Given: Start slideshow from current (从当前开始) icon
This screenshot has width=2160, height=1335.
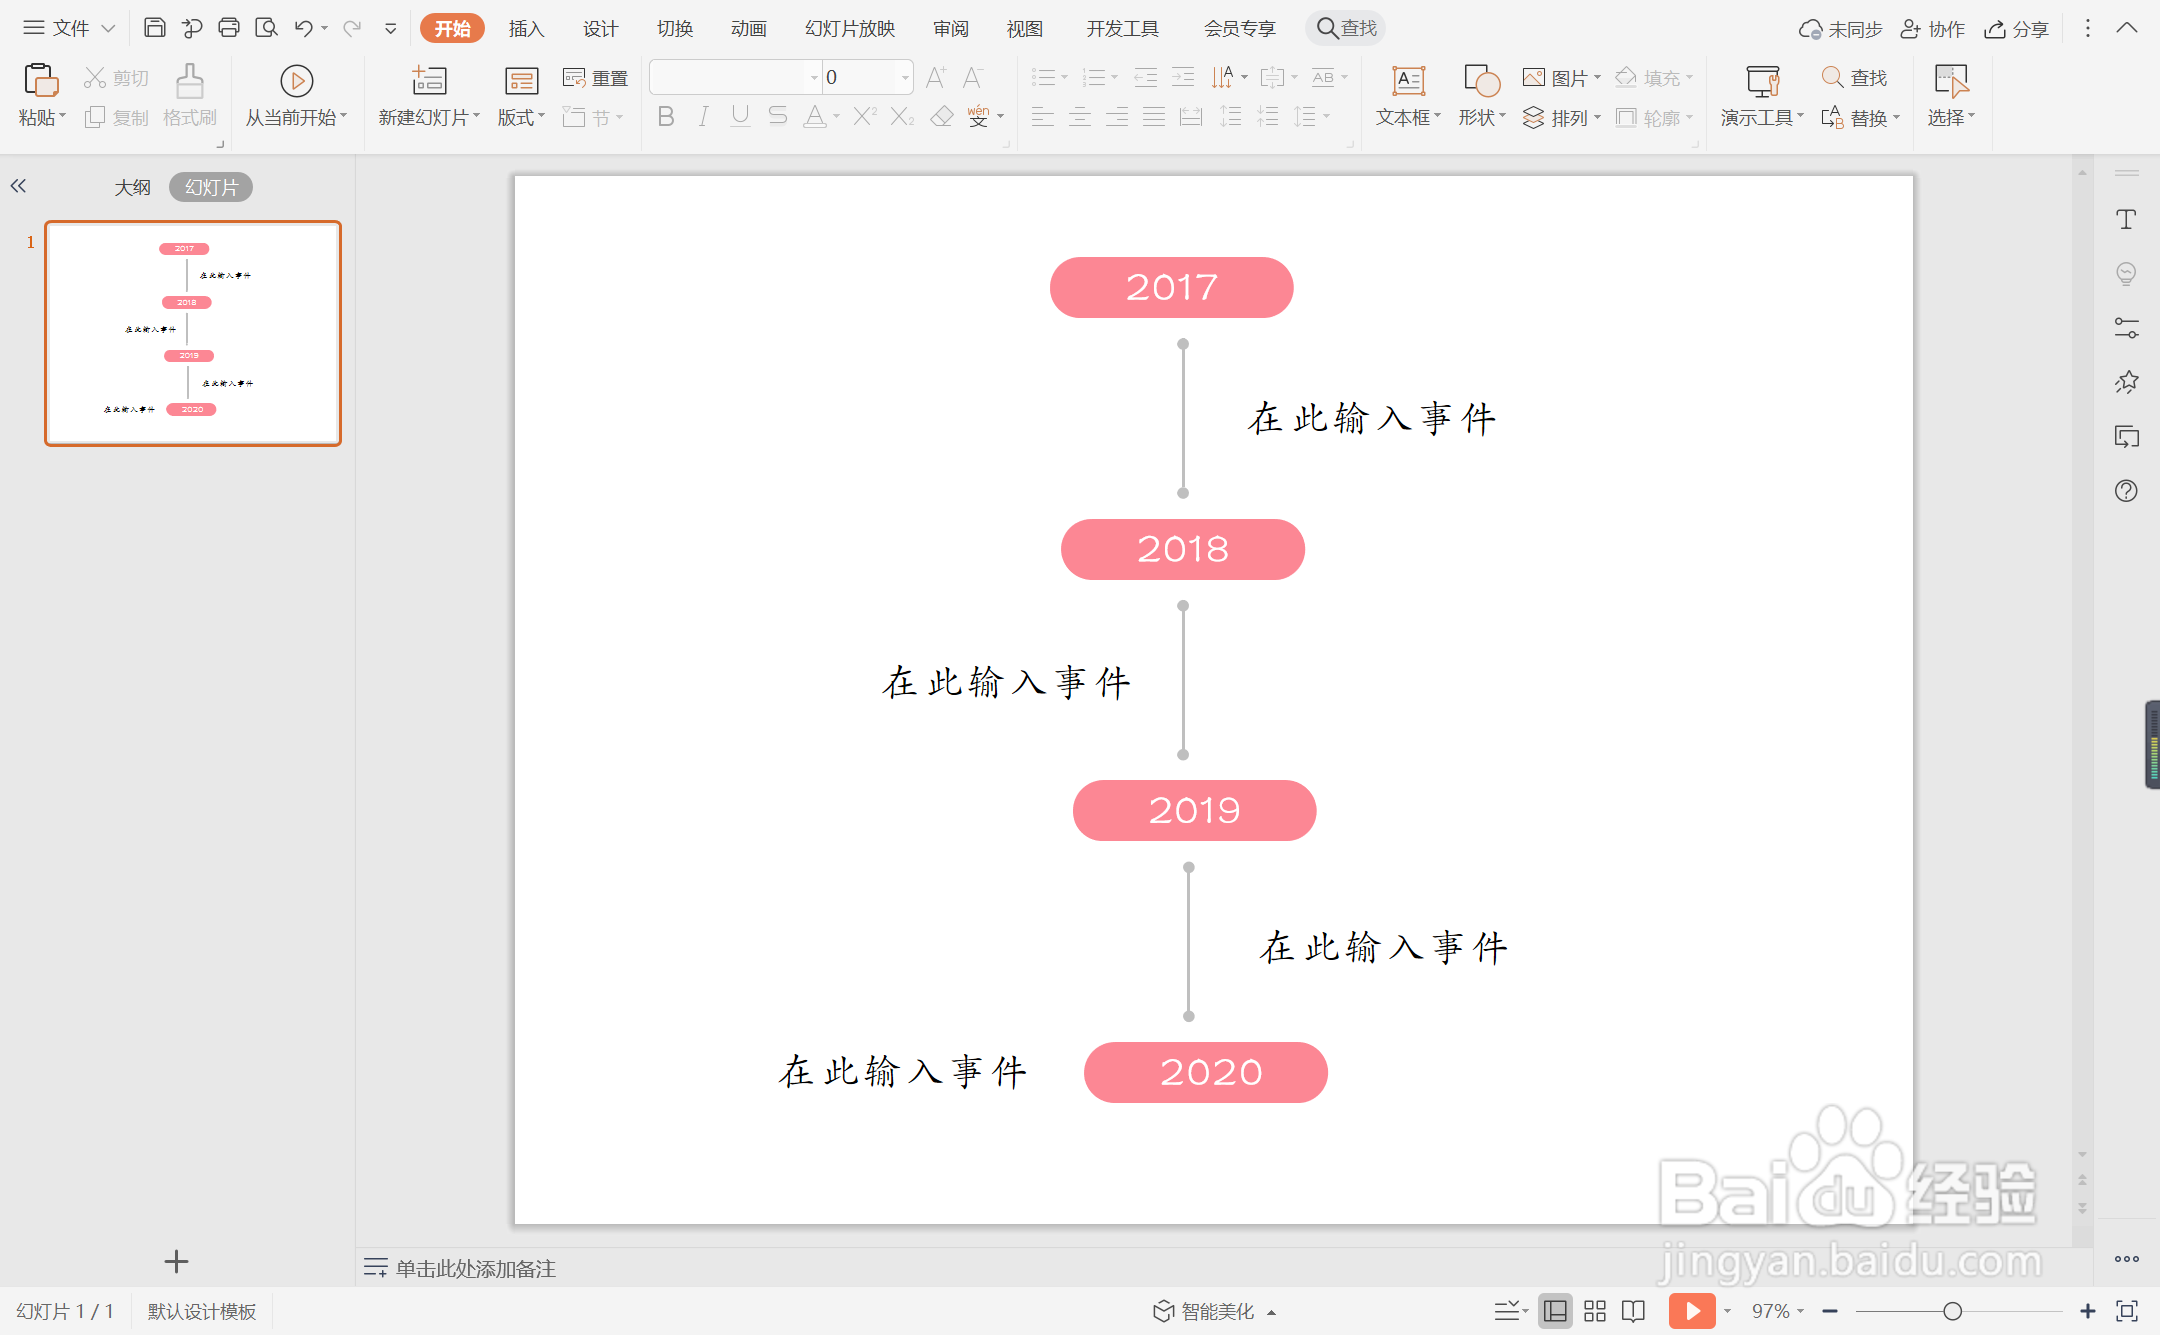Looking at the screenshot, I should (x=296, y=82).
